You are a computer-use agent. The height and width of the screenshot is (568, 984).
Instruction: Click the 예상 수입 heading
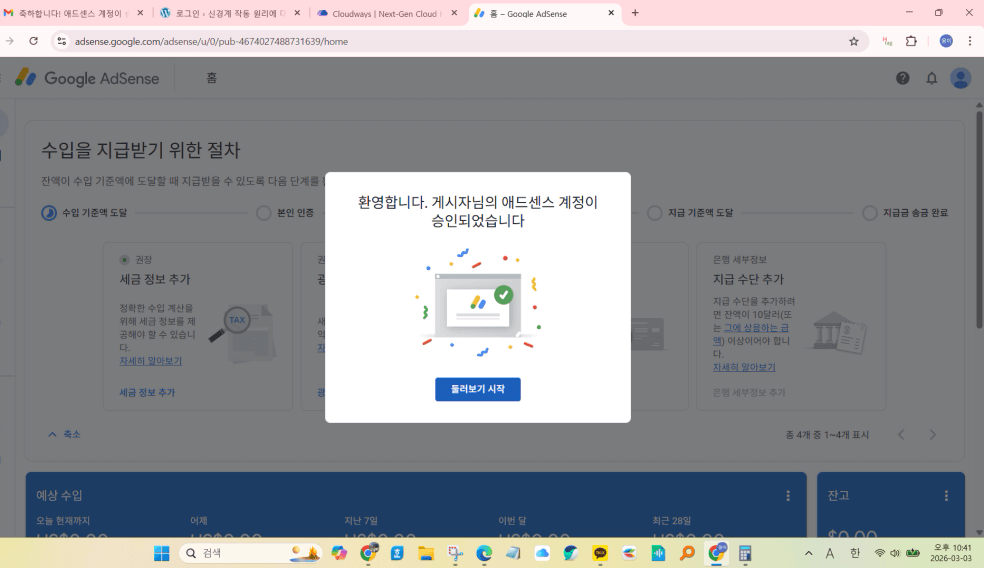[59, 495]
